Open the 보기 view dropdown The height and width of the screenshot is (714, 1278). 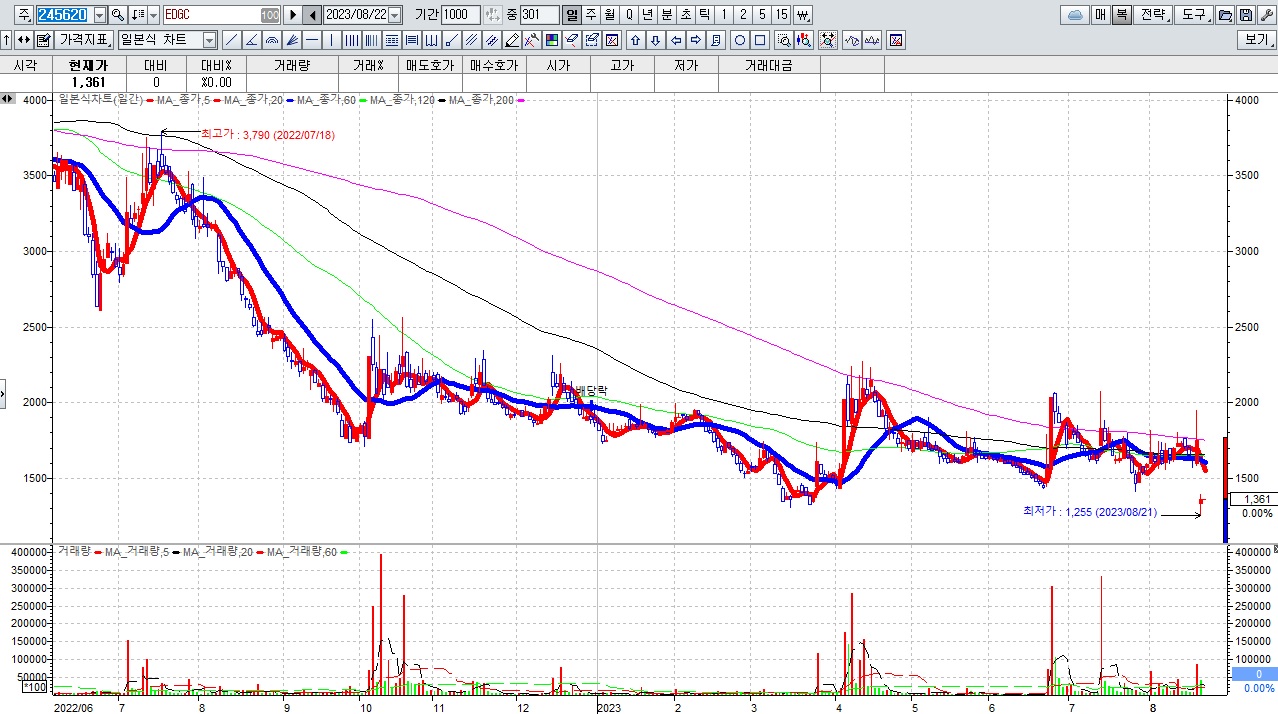[x=1256, y=40]
